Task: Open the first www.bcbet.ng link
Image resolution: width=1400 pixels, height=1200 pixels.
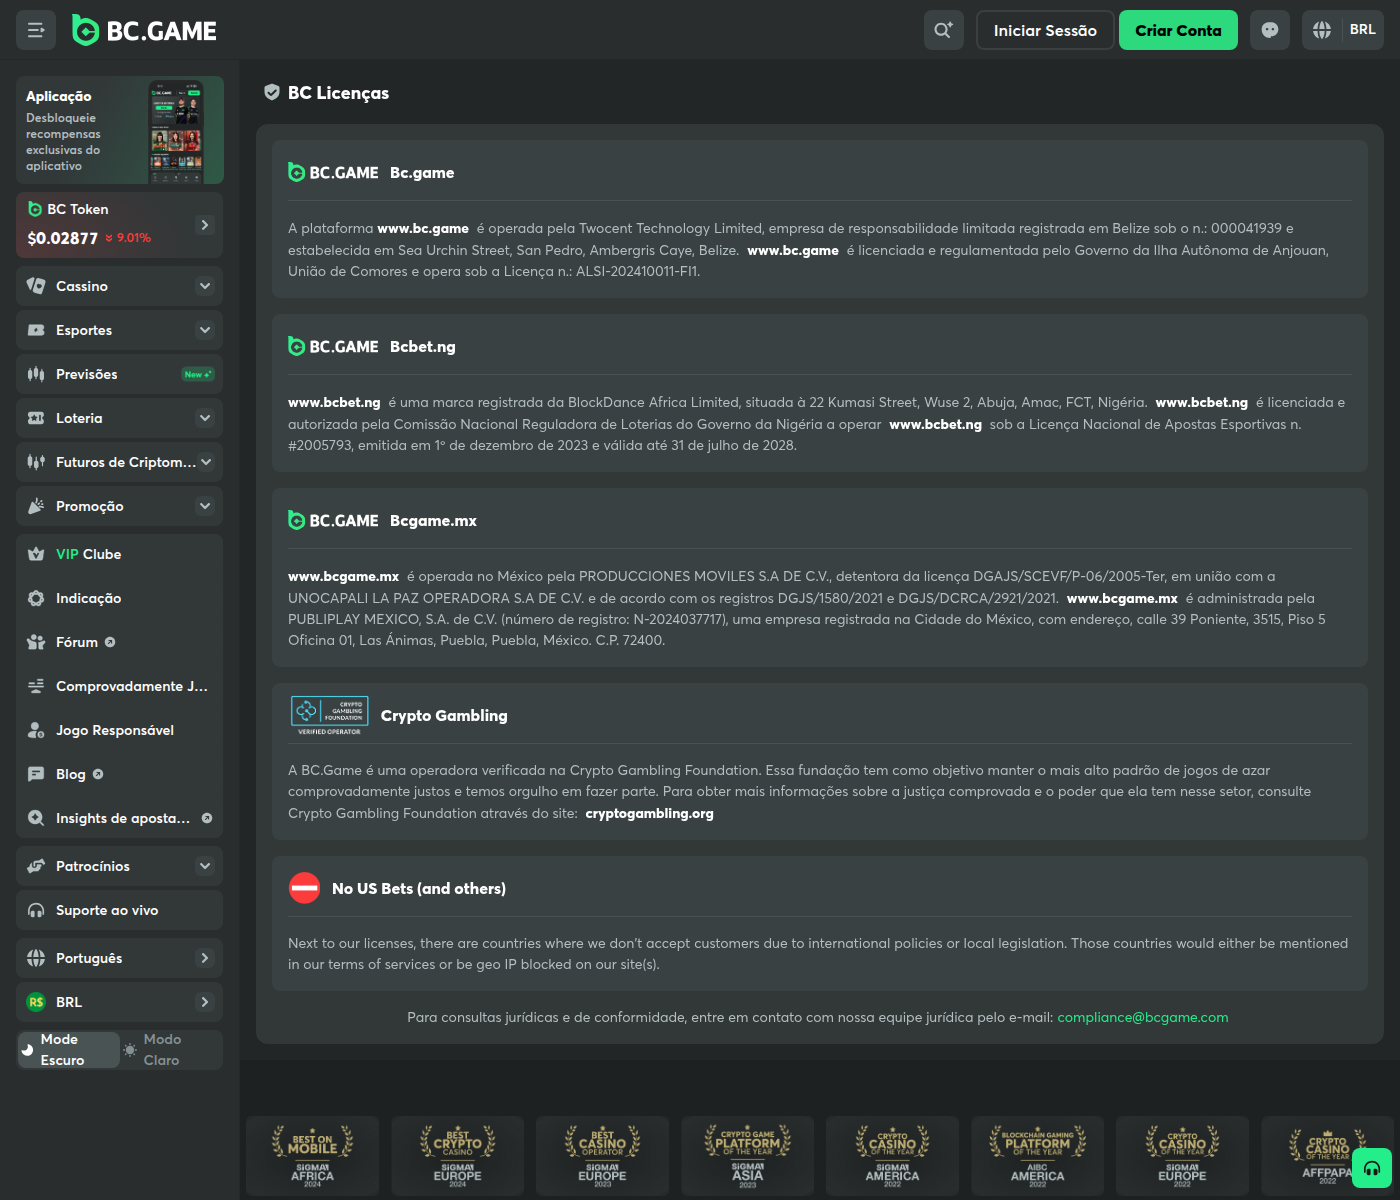Action: (334, 402)
